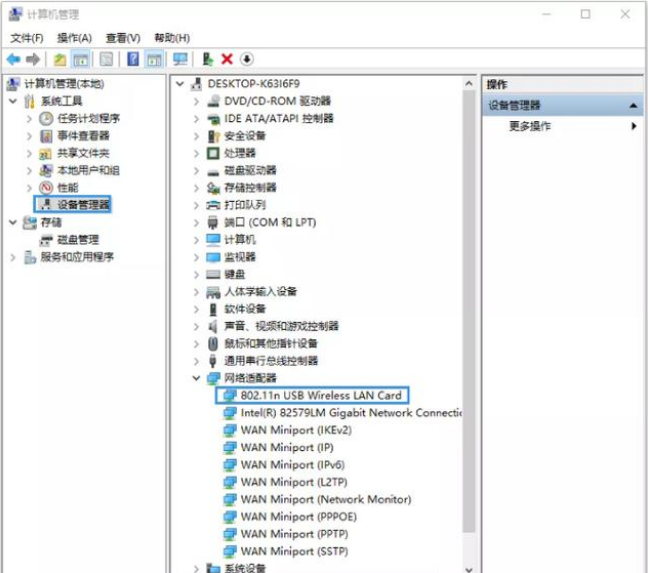Click the Forward arrow toolbar icon

click(x=33, y=59)
